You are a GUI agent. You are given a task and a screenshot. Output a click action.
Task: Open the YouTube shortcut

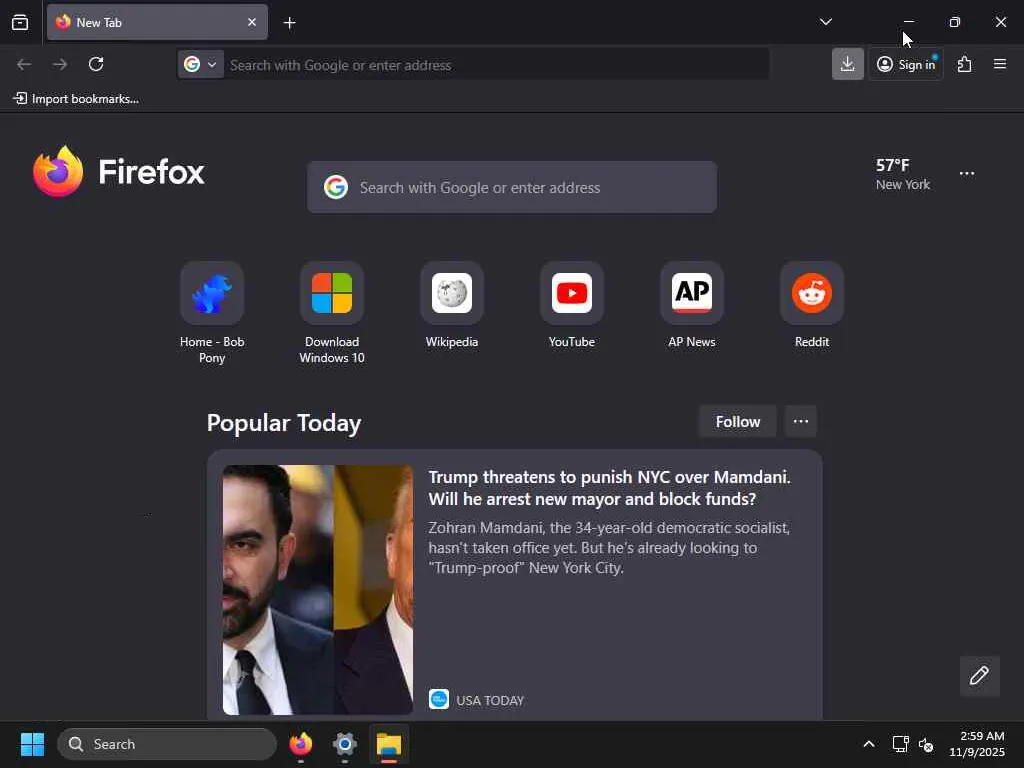tap(572, 306)
